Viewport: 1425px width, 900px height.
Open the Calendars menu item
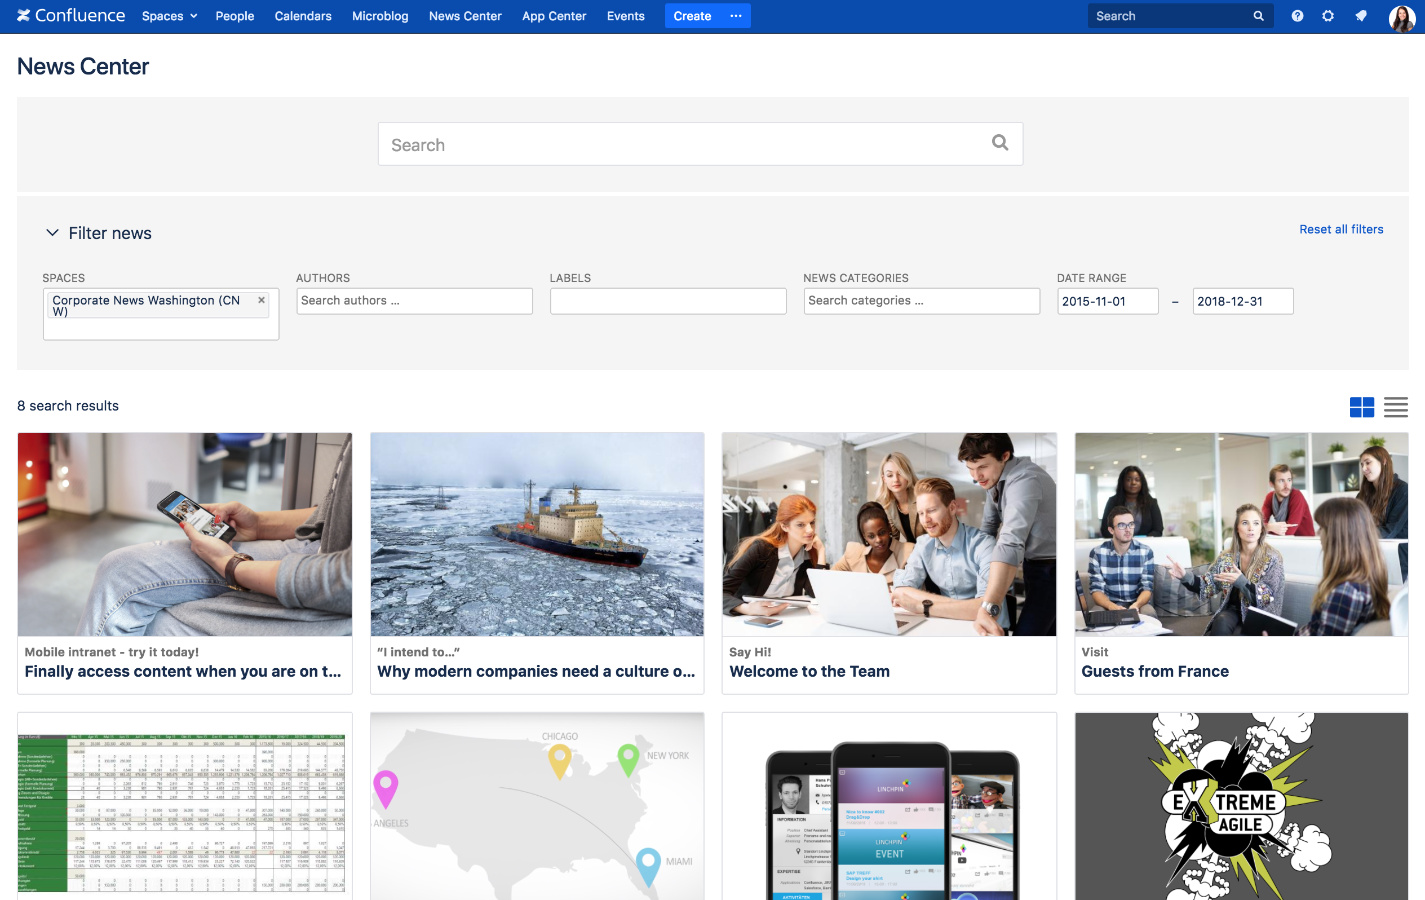[x=303, y=16]
